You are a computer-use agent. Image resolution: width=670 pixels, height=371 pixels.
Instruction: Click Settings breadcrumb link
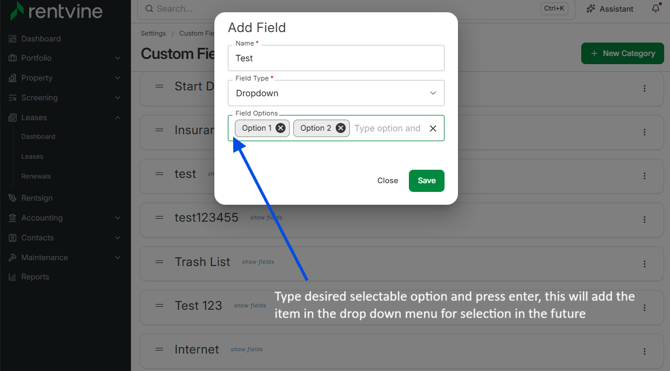(153, 33)
